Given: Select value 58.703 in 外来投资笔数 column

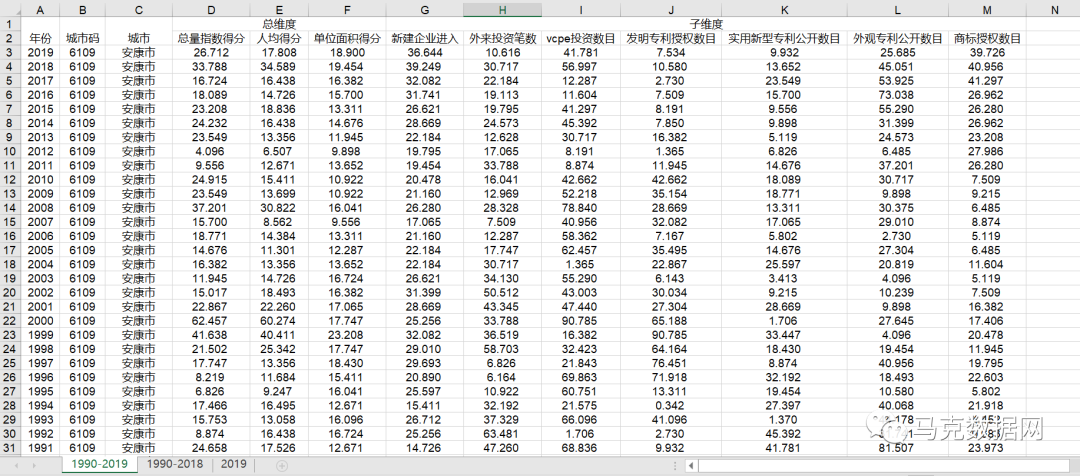Looking at the screenshot, I should coord(502,349).
